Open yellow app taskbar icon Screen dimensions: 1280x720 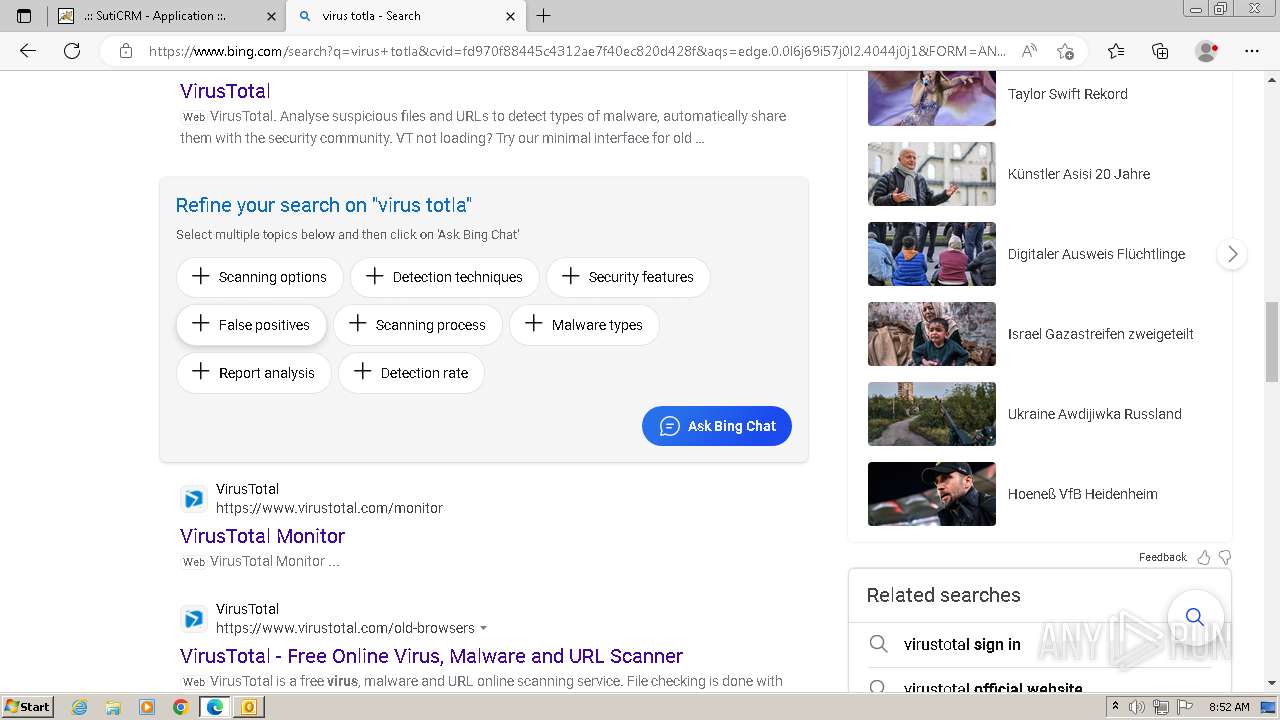coord(248,707)
